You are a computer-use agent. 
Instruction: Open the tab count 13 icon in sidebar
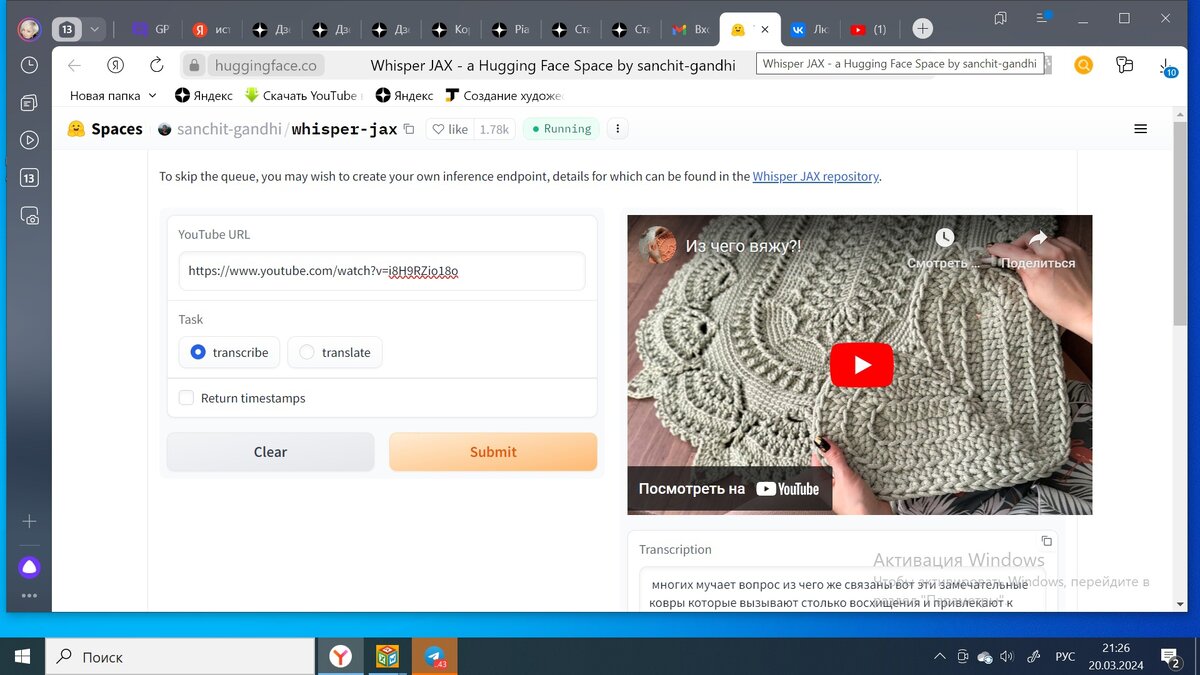tap(29, 178)
